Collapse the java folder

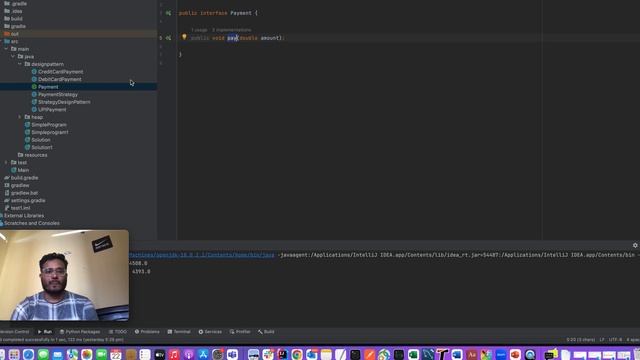click(13, 56)
